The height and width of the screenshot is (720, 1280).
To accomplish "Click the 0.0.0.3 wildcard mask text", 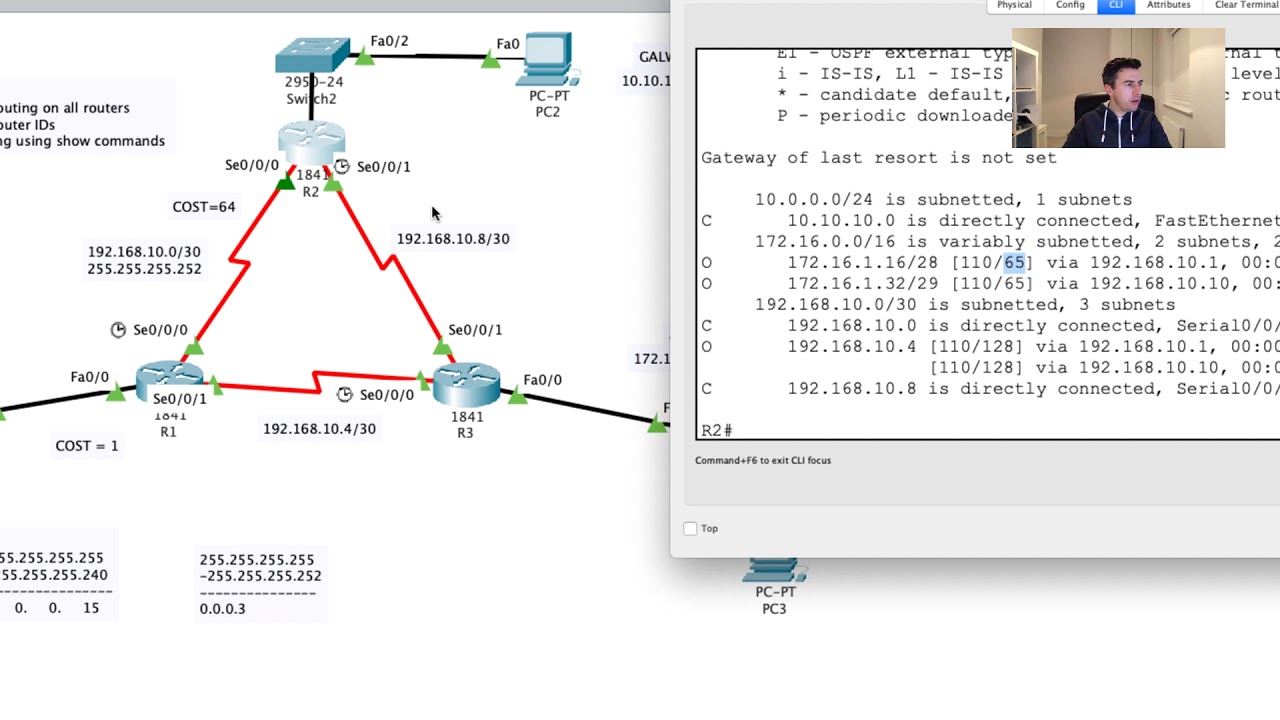I will (x=222, y=608).
